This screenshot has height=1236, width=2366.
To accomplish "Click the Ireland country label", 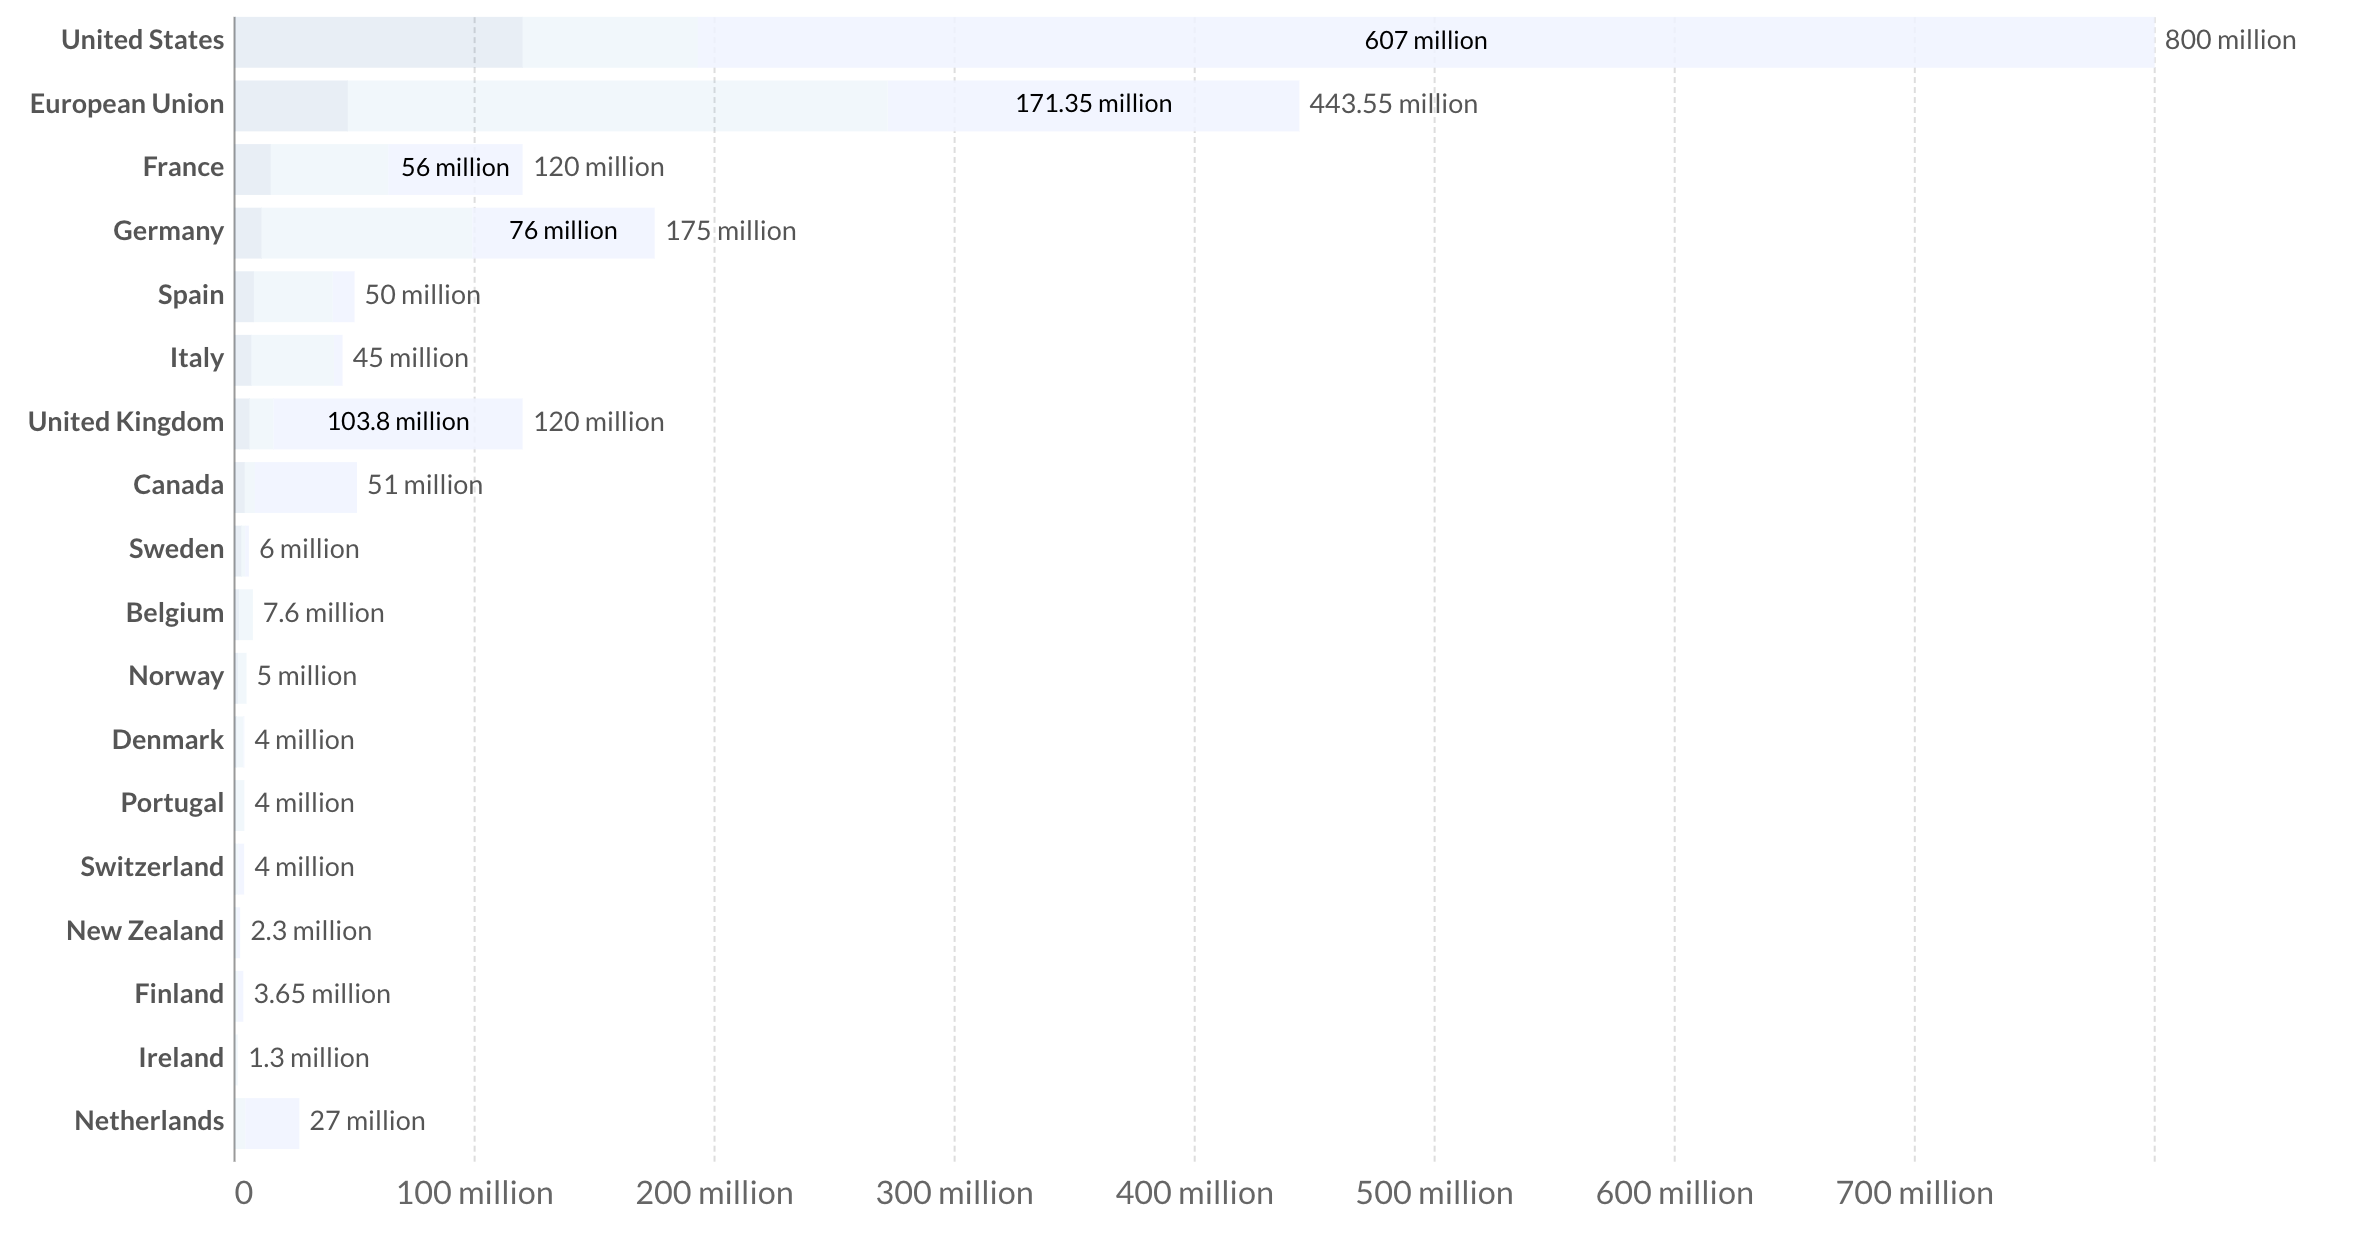I will (181, 1058).
